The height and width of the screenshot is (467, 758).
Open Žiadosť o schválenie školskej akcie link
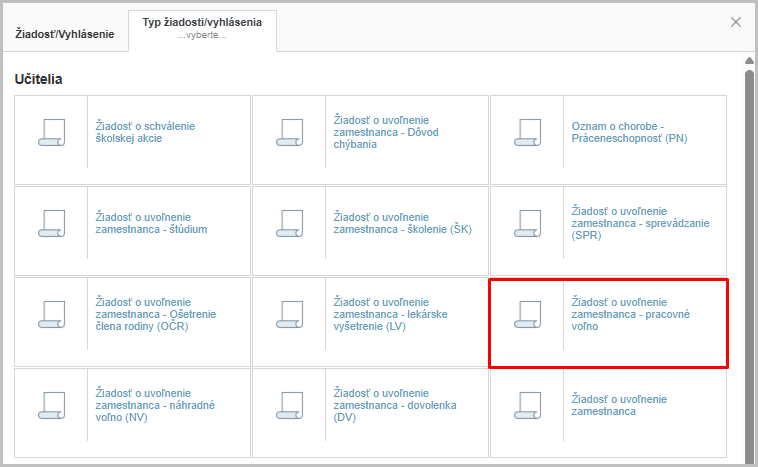click(145, 132)
